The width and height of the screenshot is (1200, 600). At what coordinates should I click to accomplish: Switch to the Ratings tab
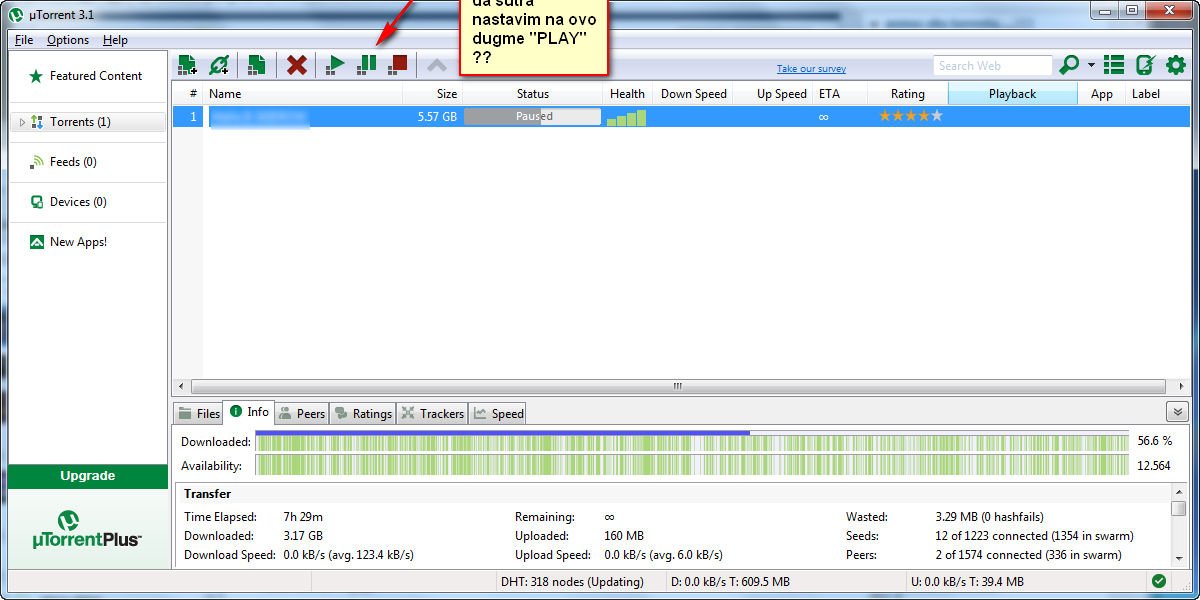363,413
